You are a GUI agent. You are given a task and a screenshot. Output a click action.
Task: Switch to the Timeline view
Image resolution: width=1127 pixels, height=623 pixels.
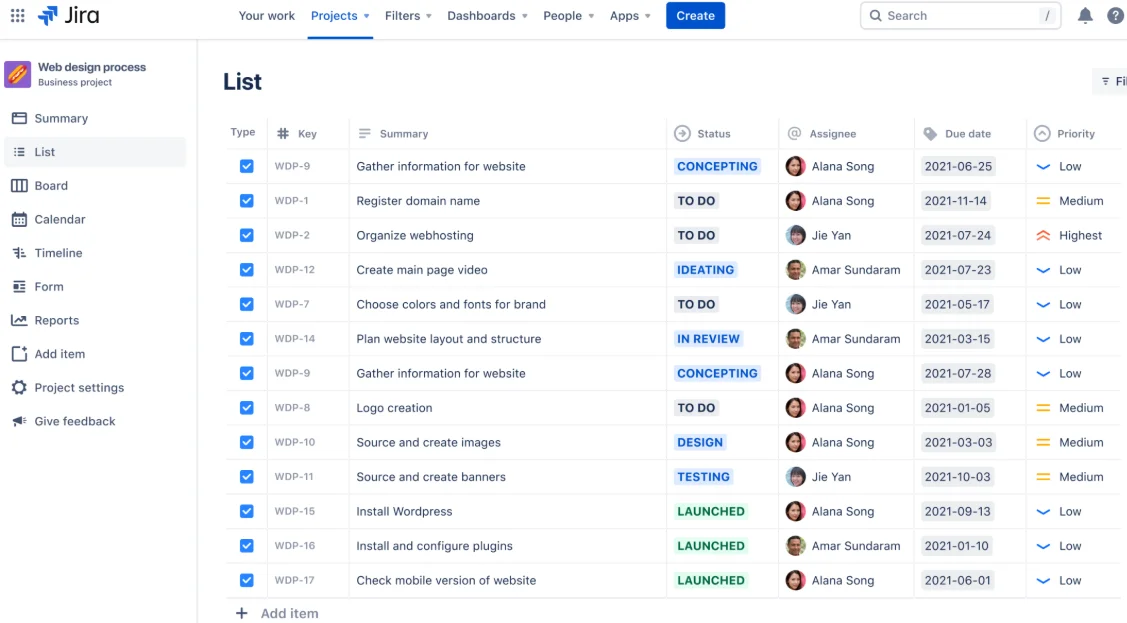(x=56, y=252)
